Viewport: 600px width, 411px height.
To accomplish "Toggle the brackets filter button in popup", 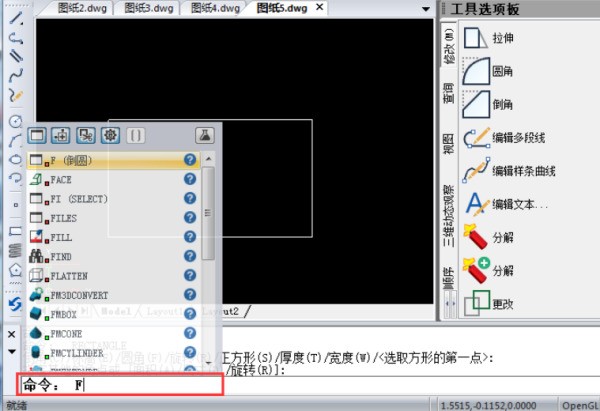I will pyautogui.click(x=136, y=135).
